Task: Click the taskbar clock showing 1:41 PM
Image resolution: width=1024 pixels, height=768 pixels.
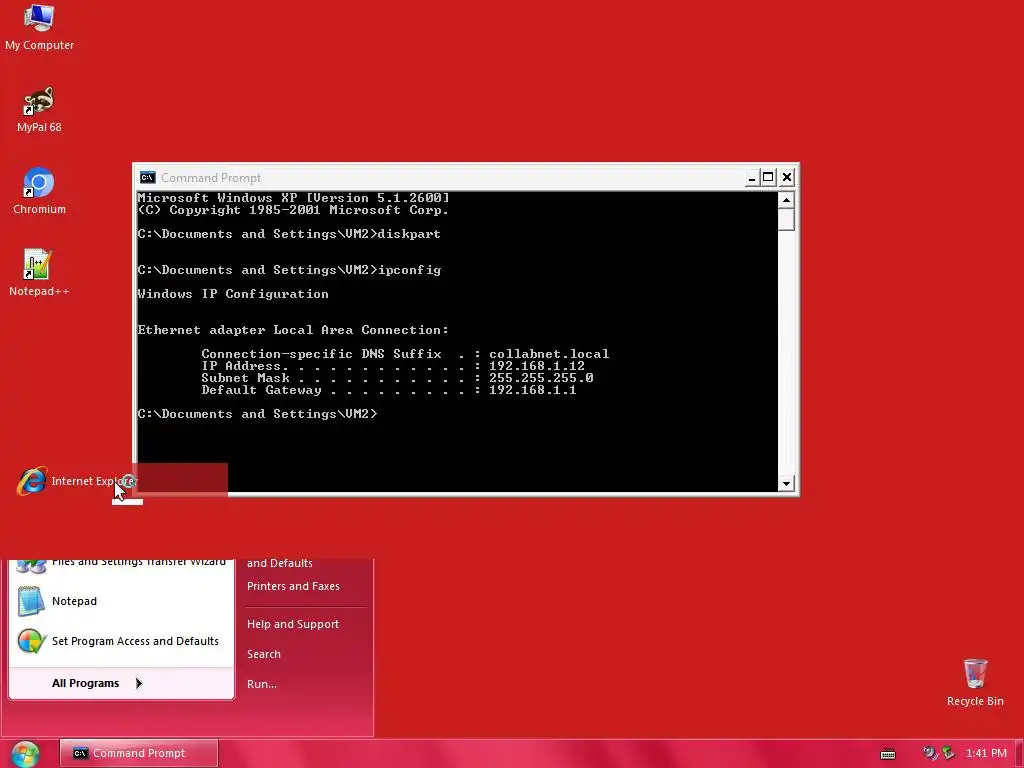Action: click(986, 753)
